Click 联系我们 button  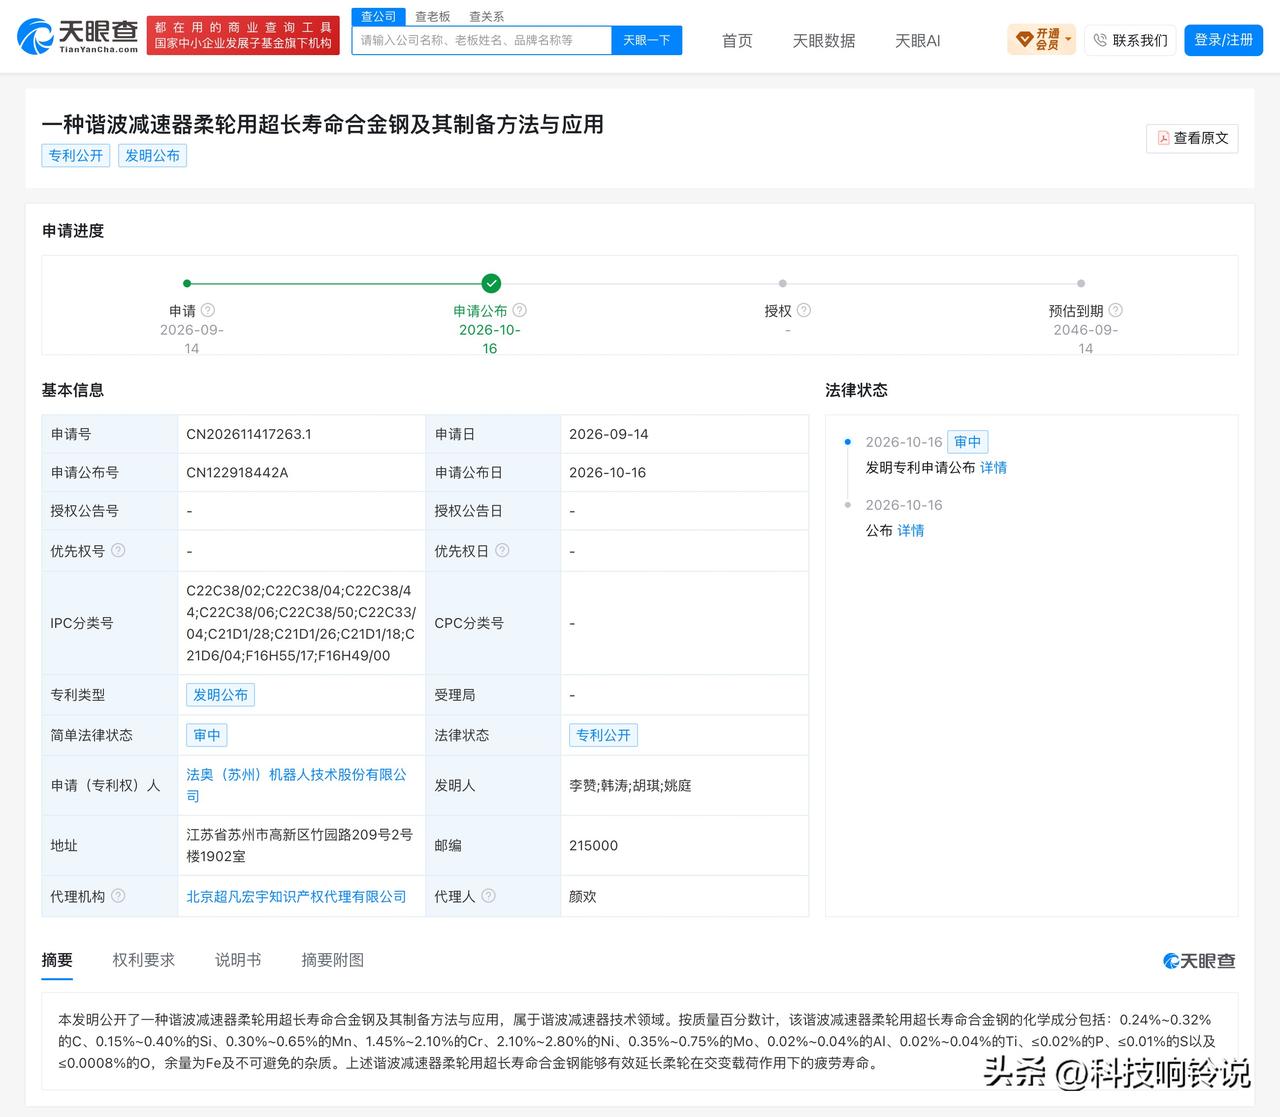[x=1130, y=40]
